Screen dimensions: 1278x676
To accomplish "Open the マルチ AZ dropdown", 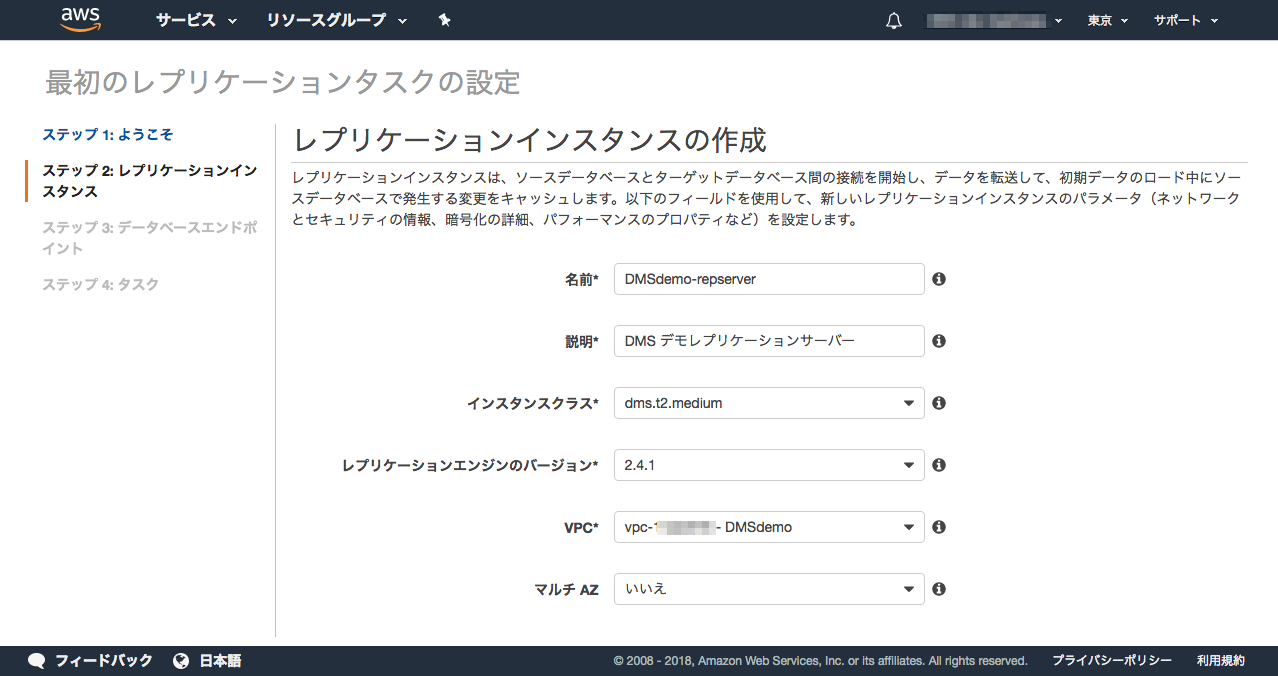I will pyautogui.click(x=768, y=589).
